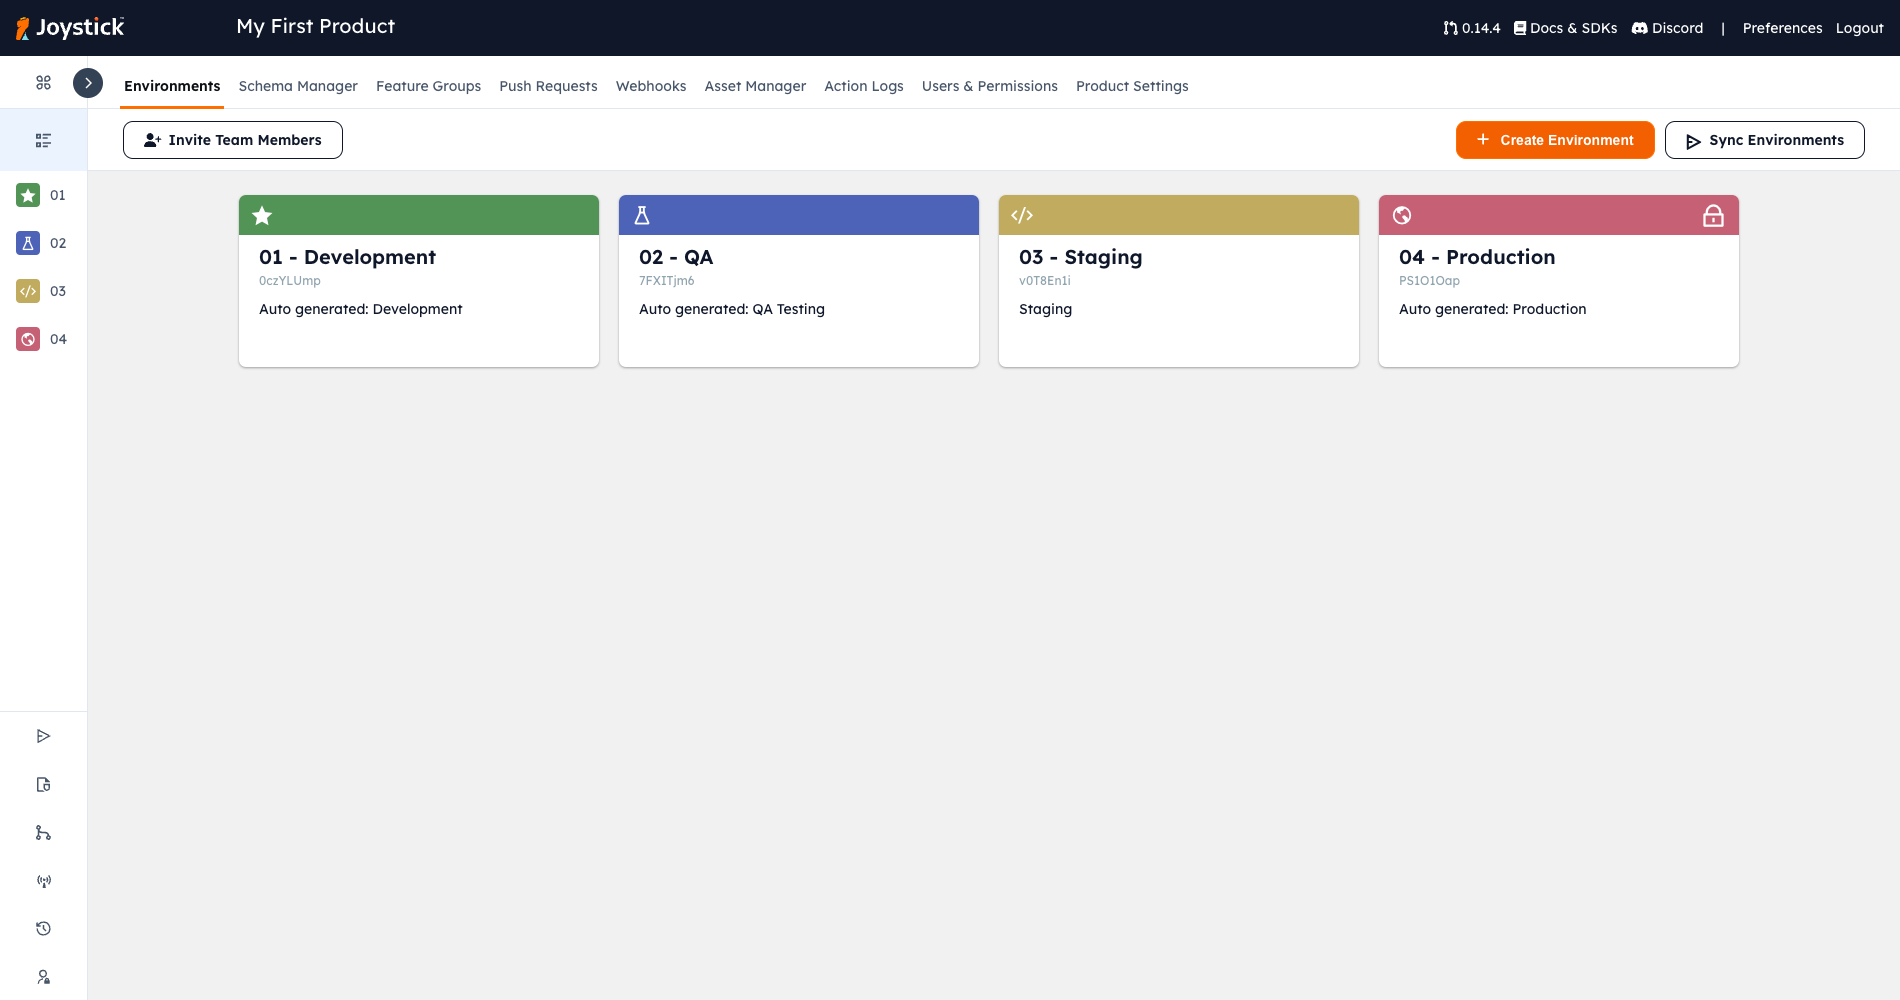This screenshot has width=1900, height=1000.
Task: Click the star icon on the Development card
Action: 262,215
